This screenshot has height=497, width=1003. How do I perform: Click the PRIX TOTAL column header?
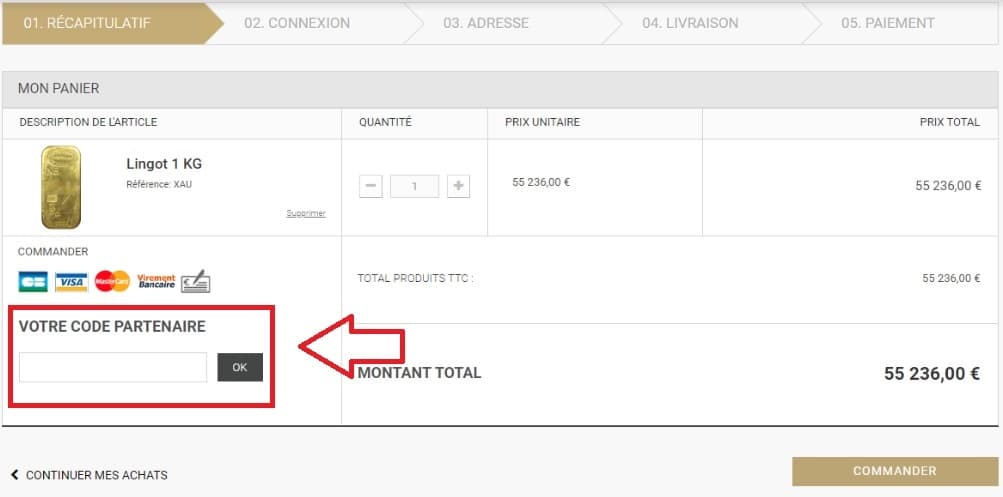point(949,122)
